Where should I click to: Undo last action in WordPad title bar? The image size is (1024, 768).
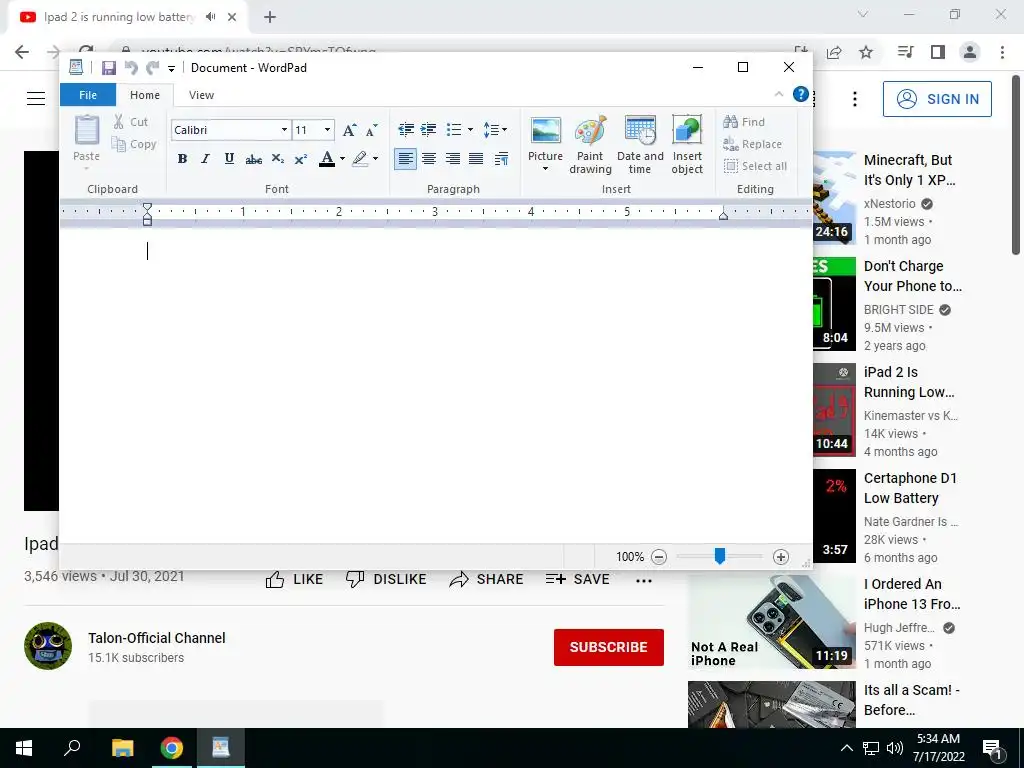[x=131, y=68]
